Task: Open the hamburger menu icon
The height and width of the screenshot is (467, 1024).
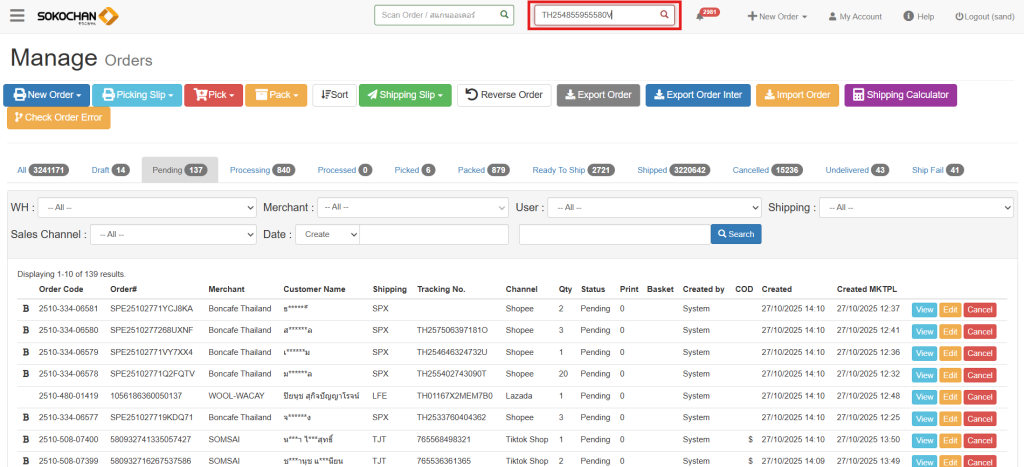Action: 17,16
